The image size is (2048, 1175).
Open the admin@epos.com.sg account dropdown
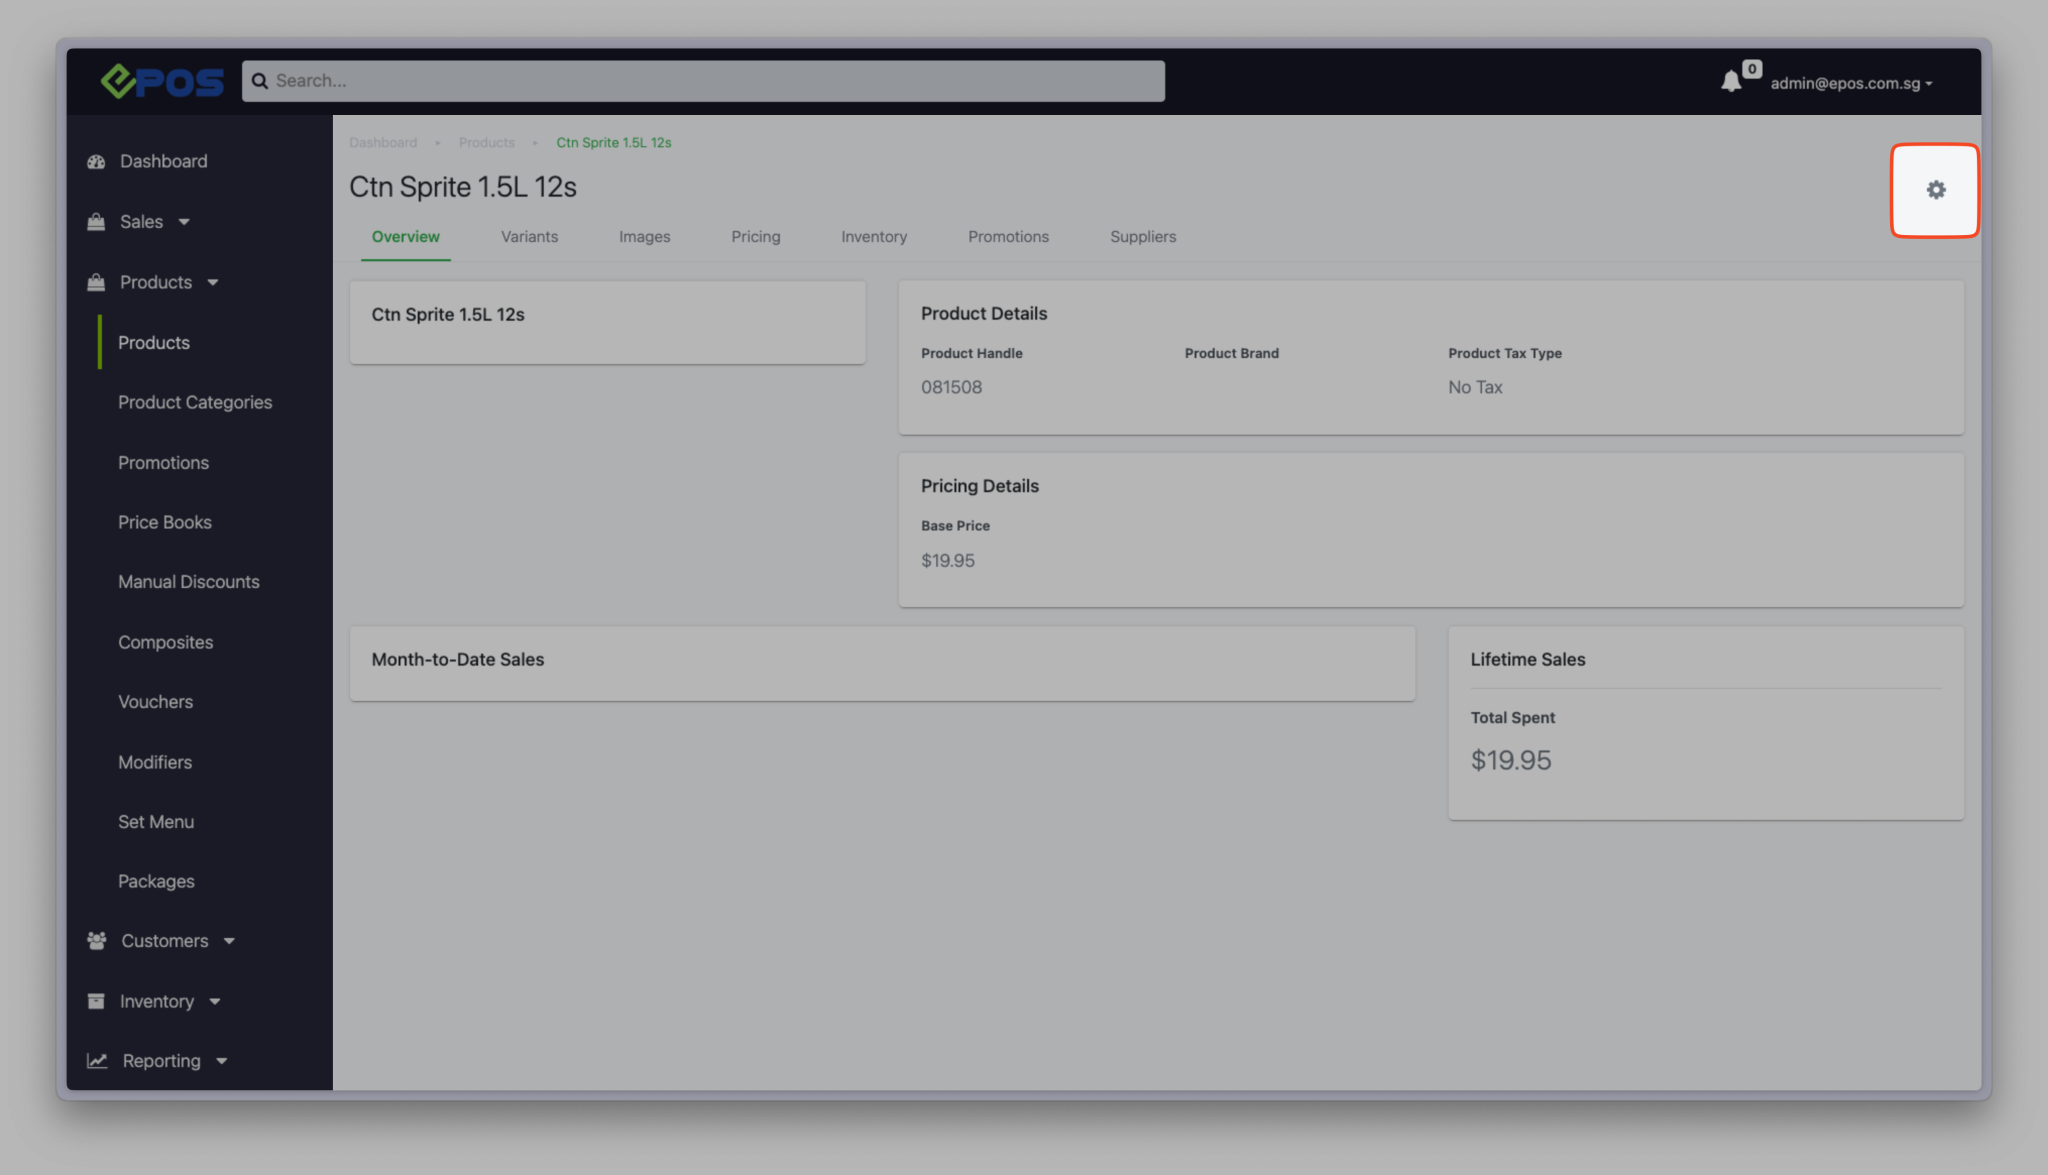1850,83
